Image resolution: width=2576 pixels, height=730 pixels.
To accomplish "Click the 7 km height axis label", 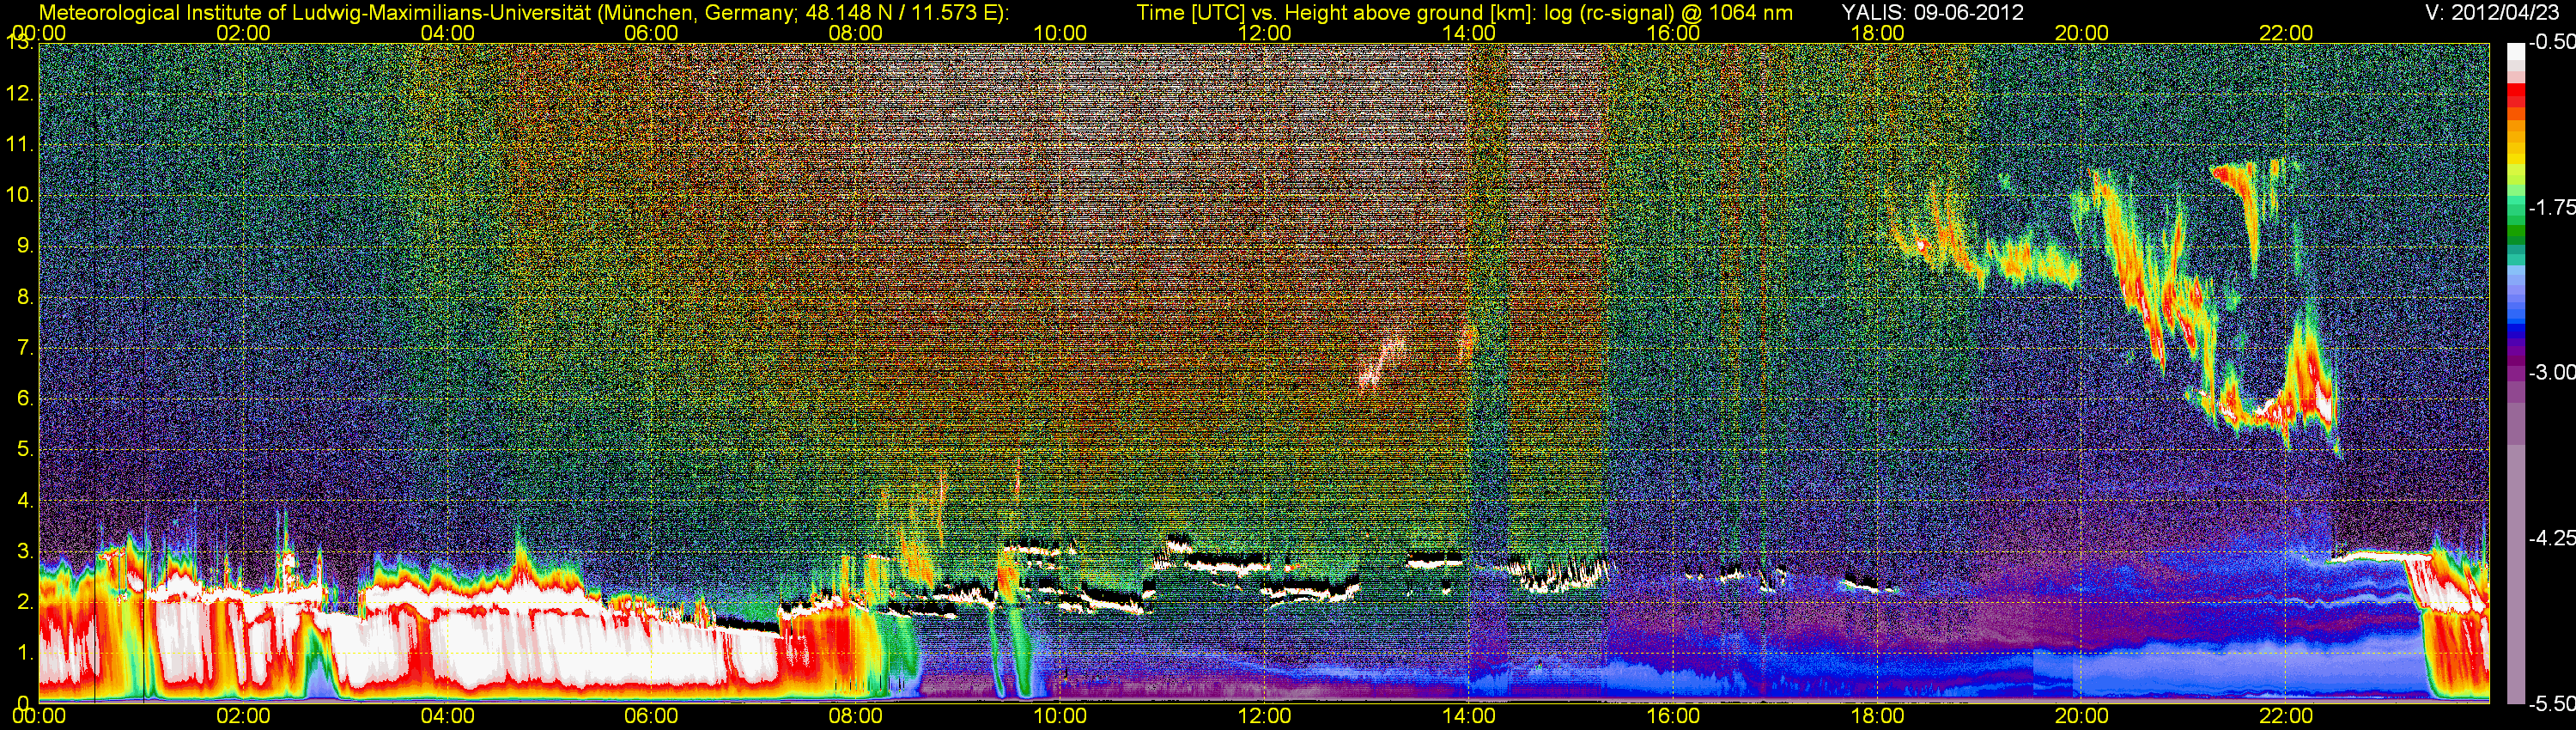I will [x=24, y=348].
